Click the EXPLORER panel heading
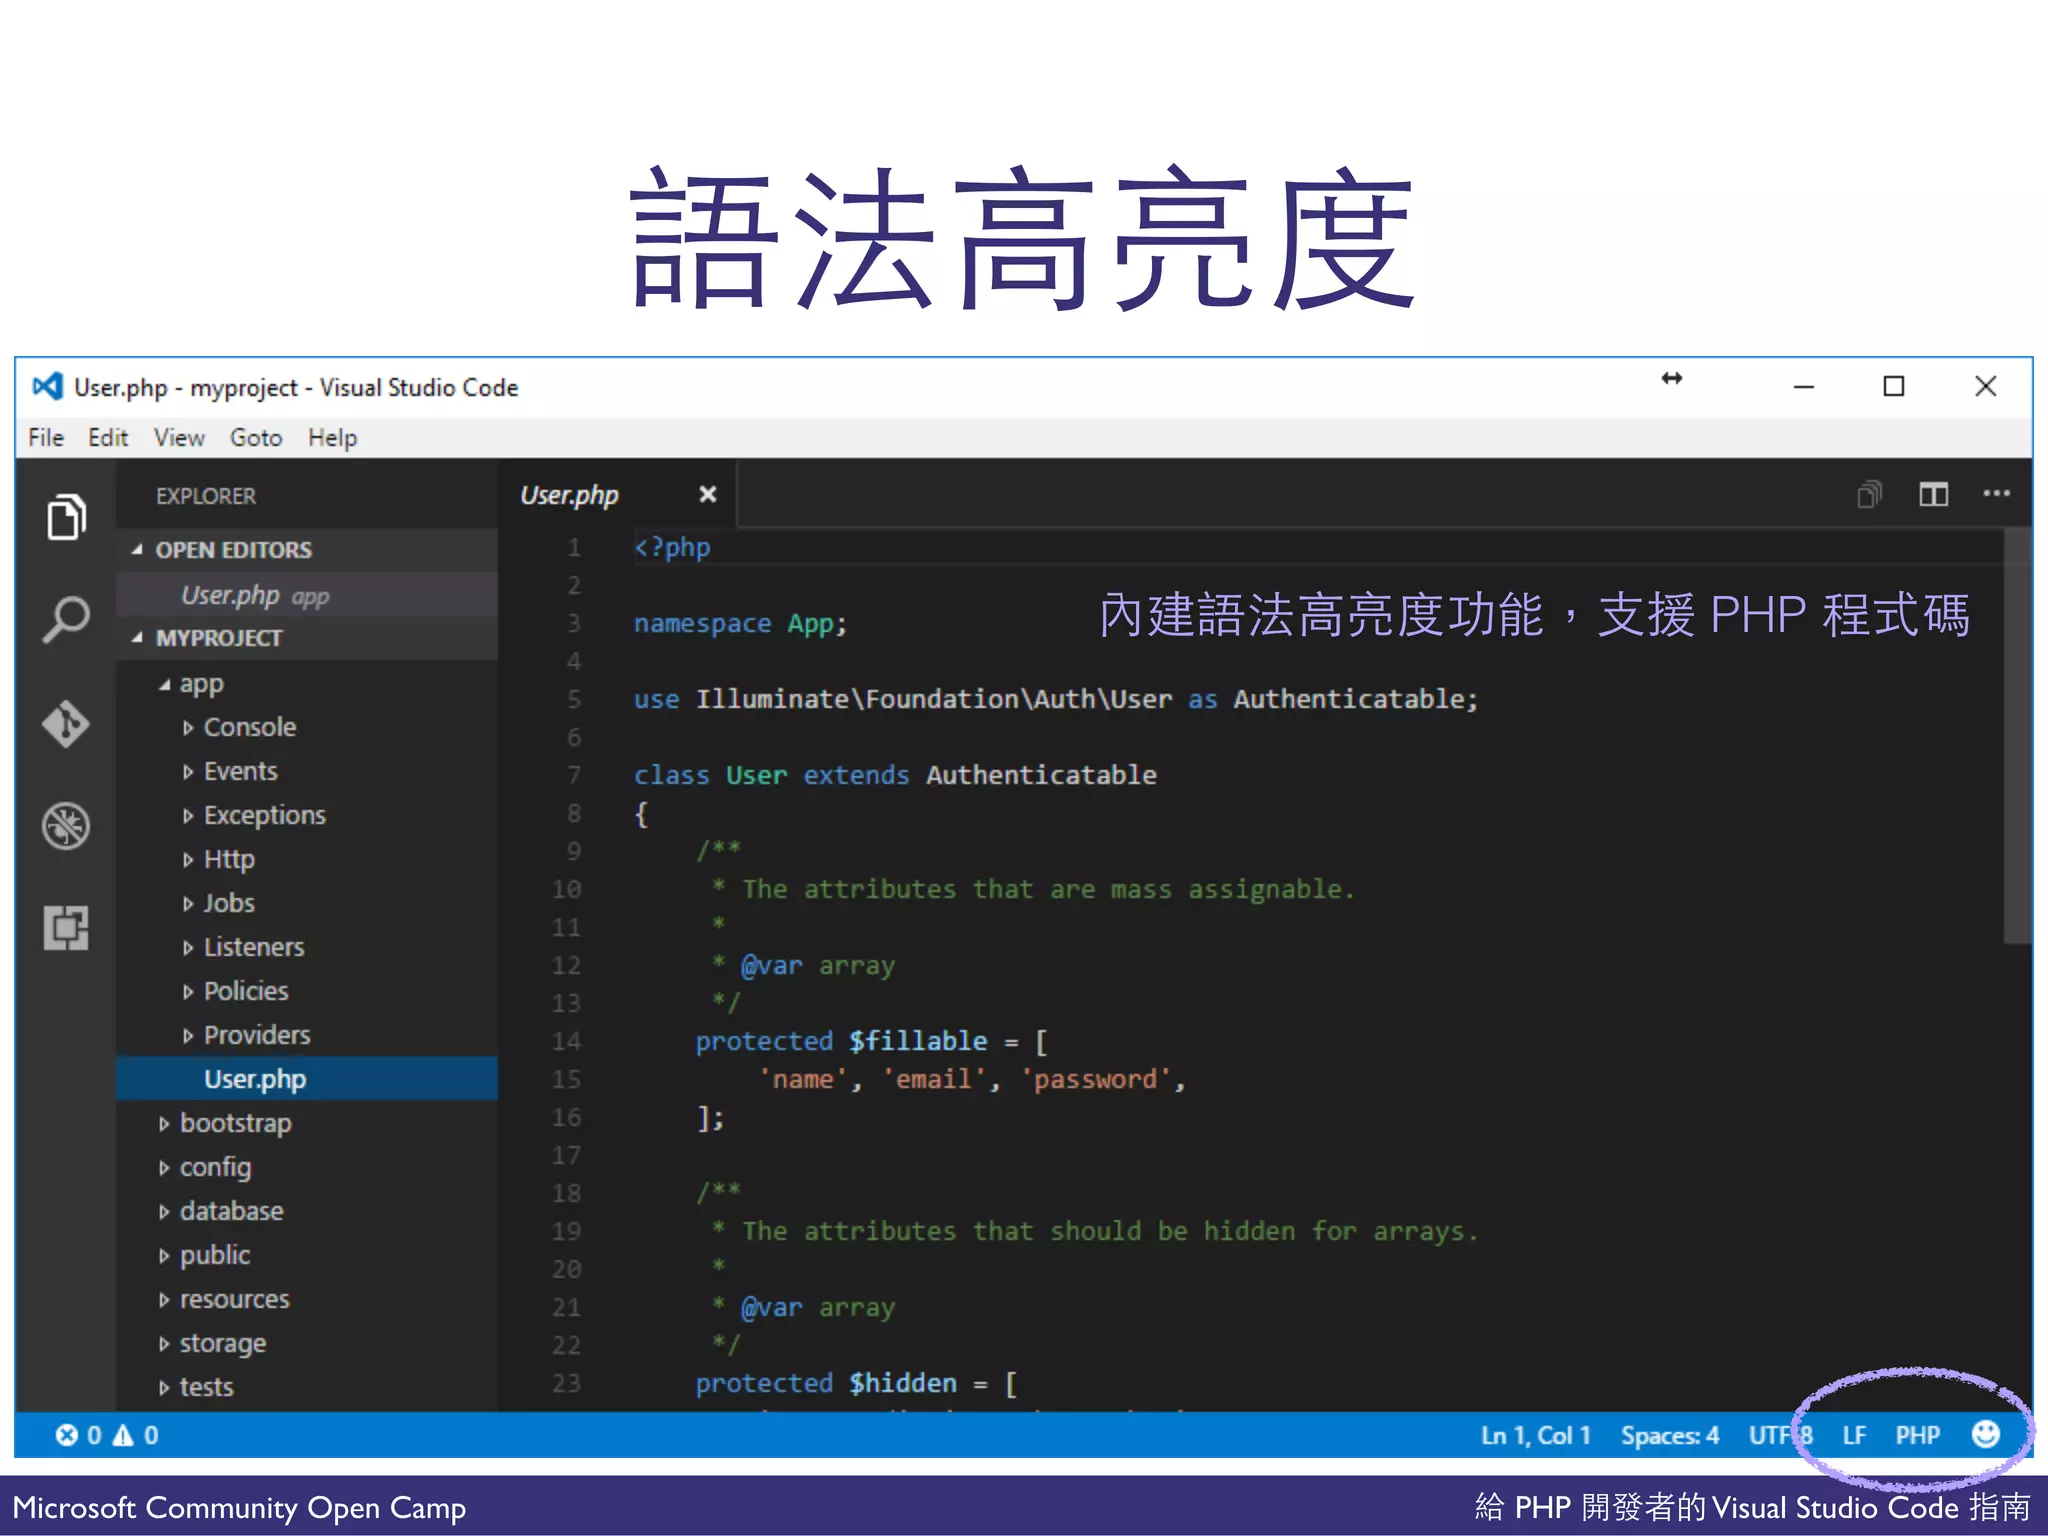 (206, 496)
